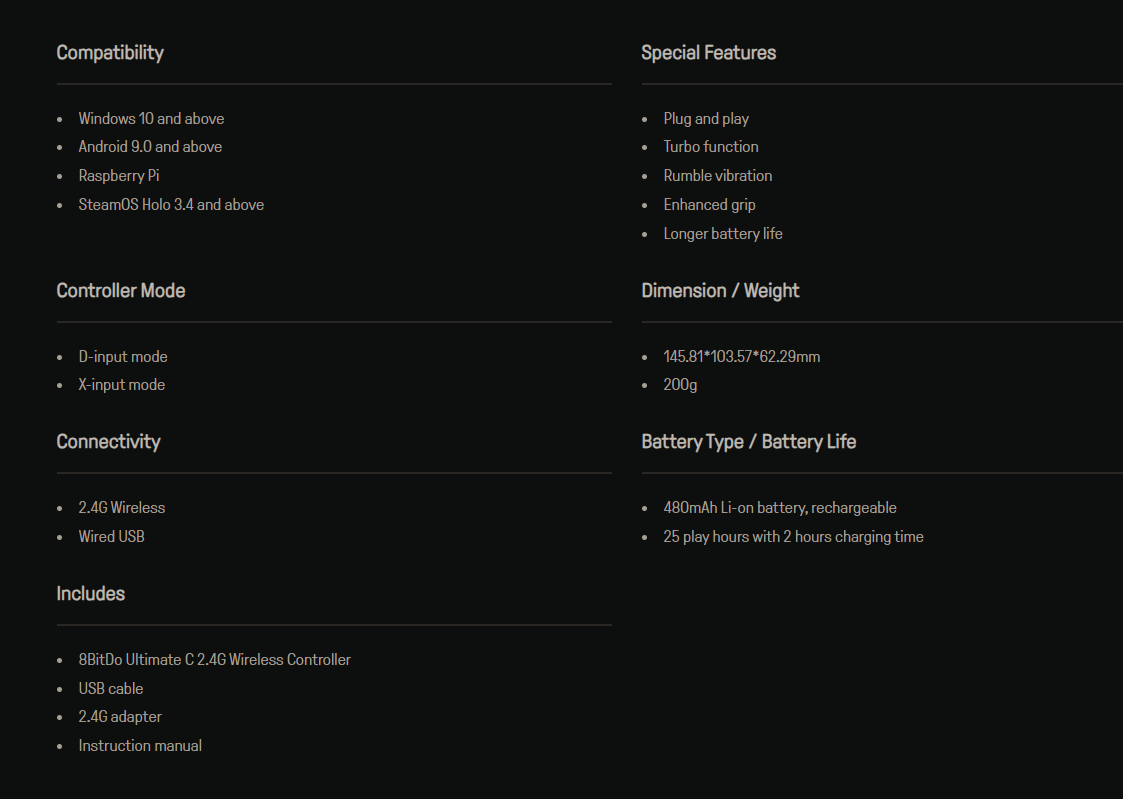Click the Windows 10 and above entry
This screenshot has width=1123, height=799.
(151, 119)
